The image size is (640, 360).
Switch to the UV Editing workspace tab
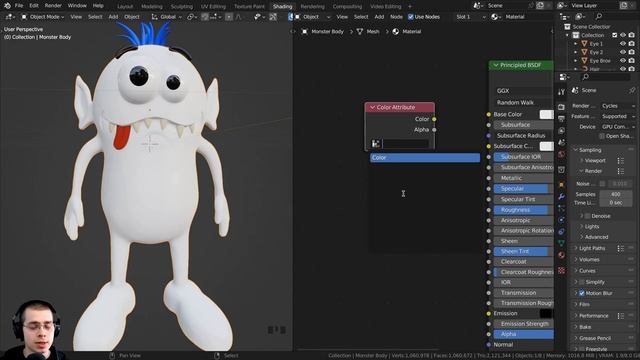pos(213,7)
